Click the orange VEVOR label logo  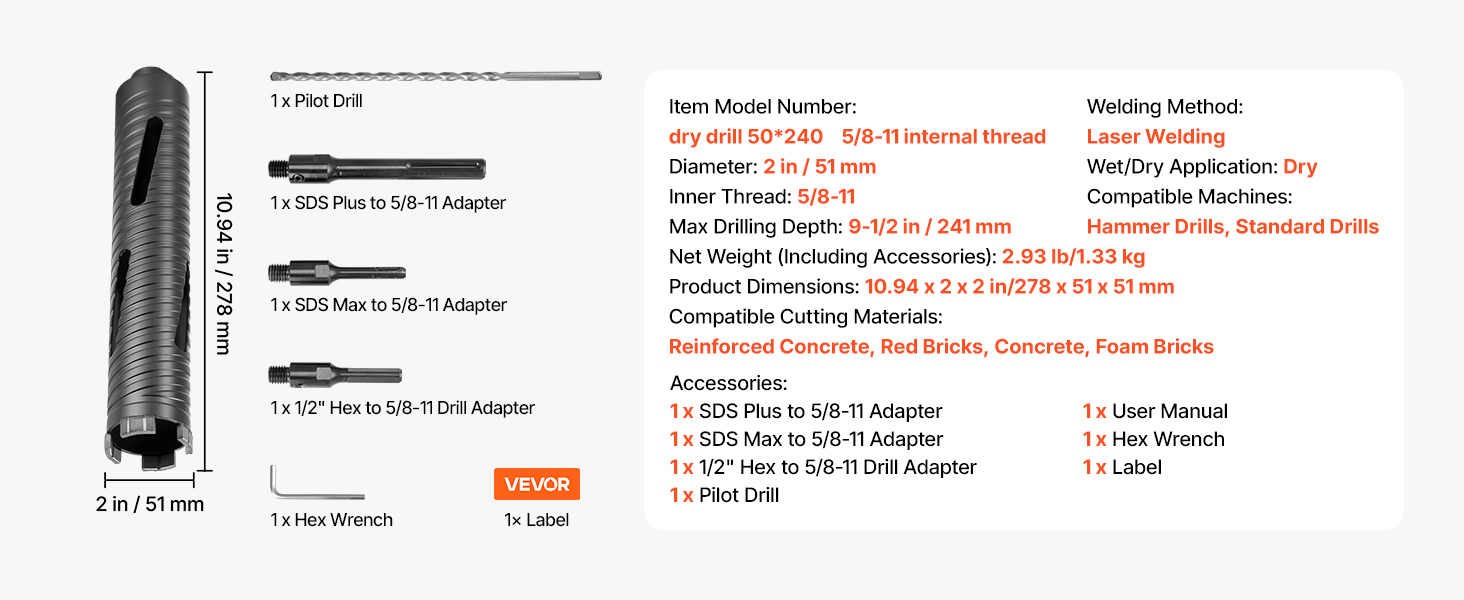pos(537,484)
